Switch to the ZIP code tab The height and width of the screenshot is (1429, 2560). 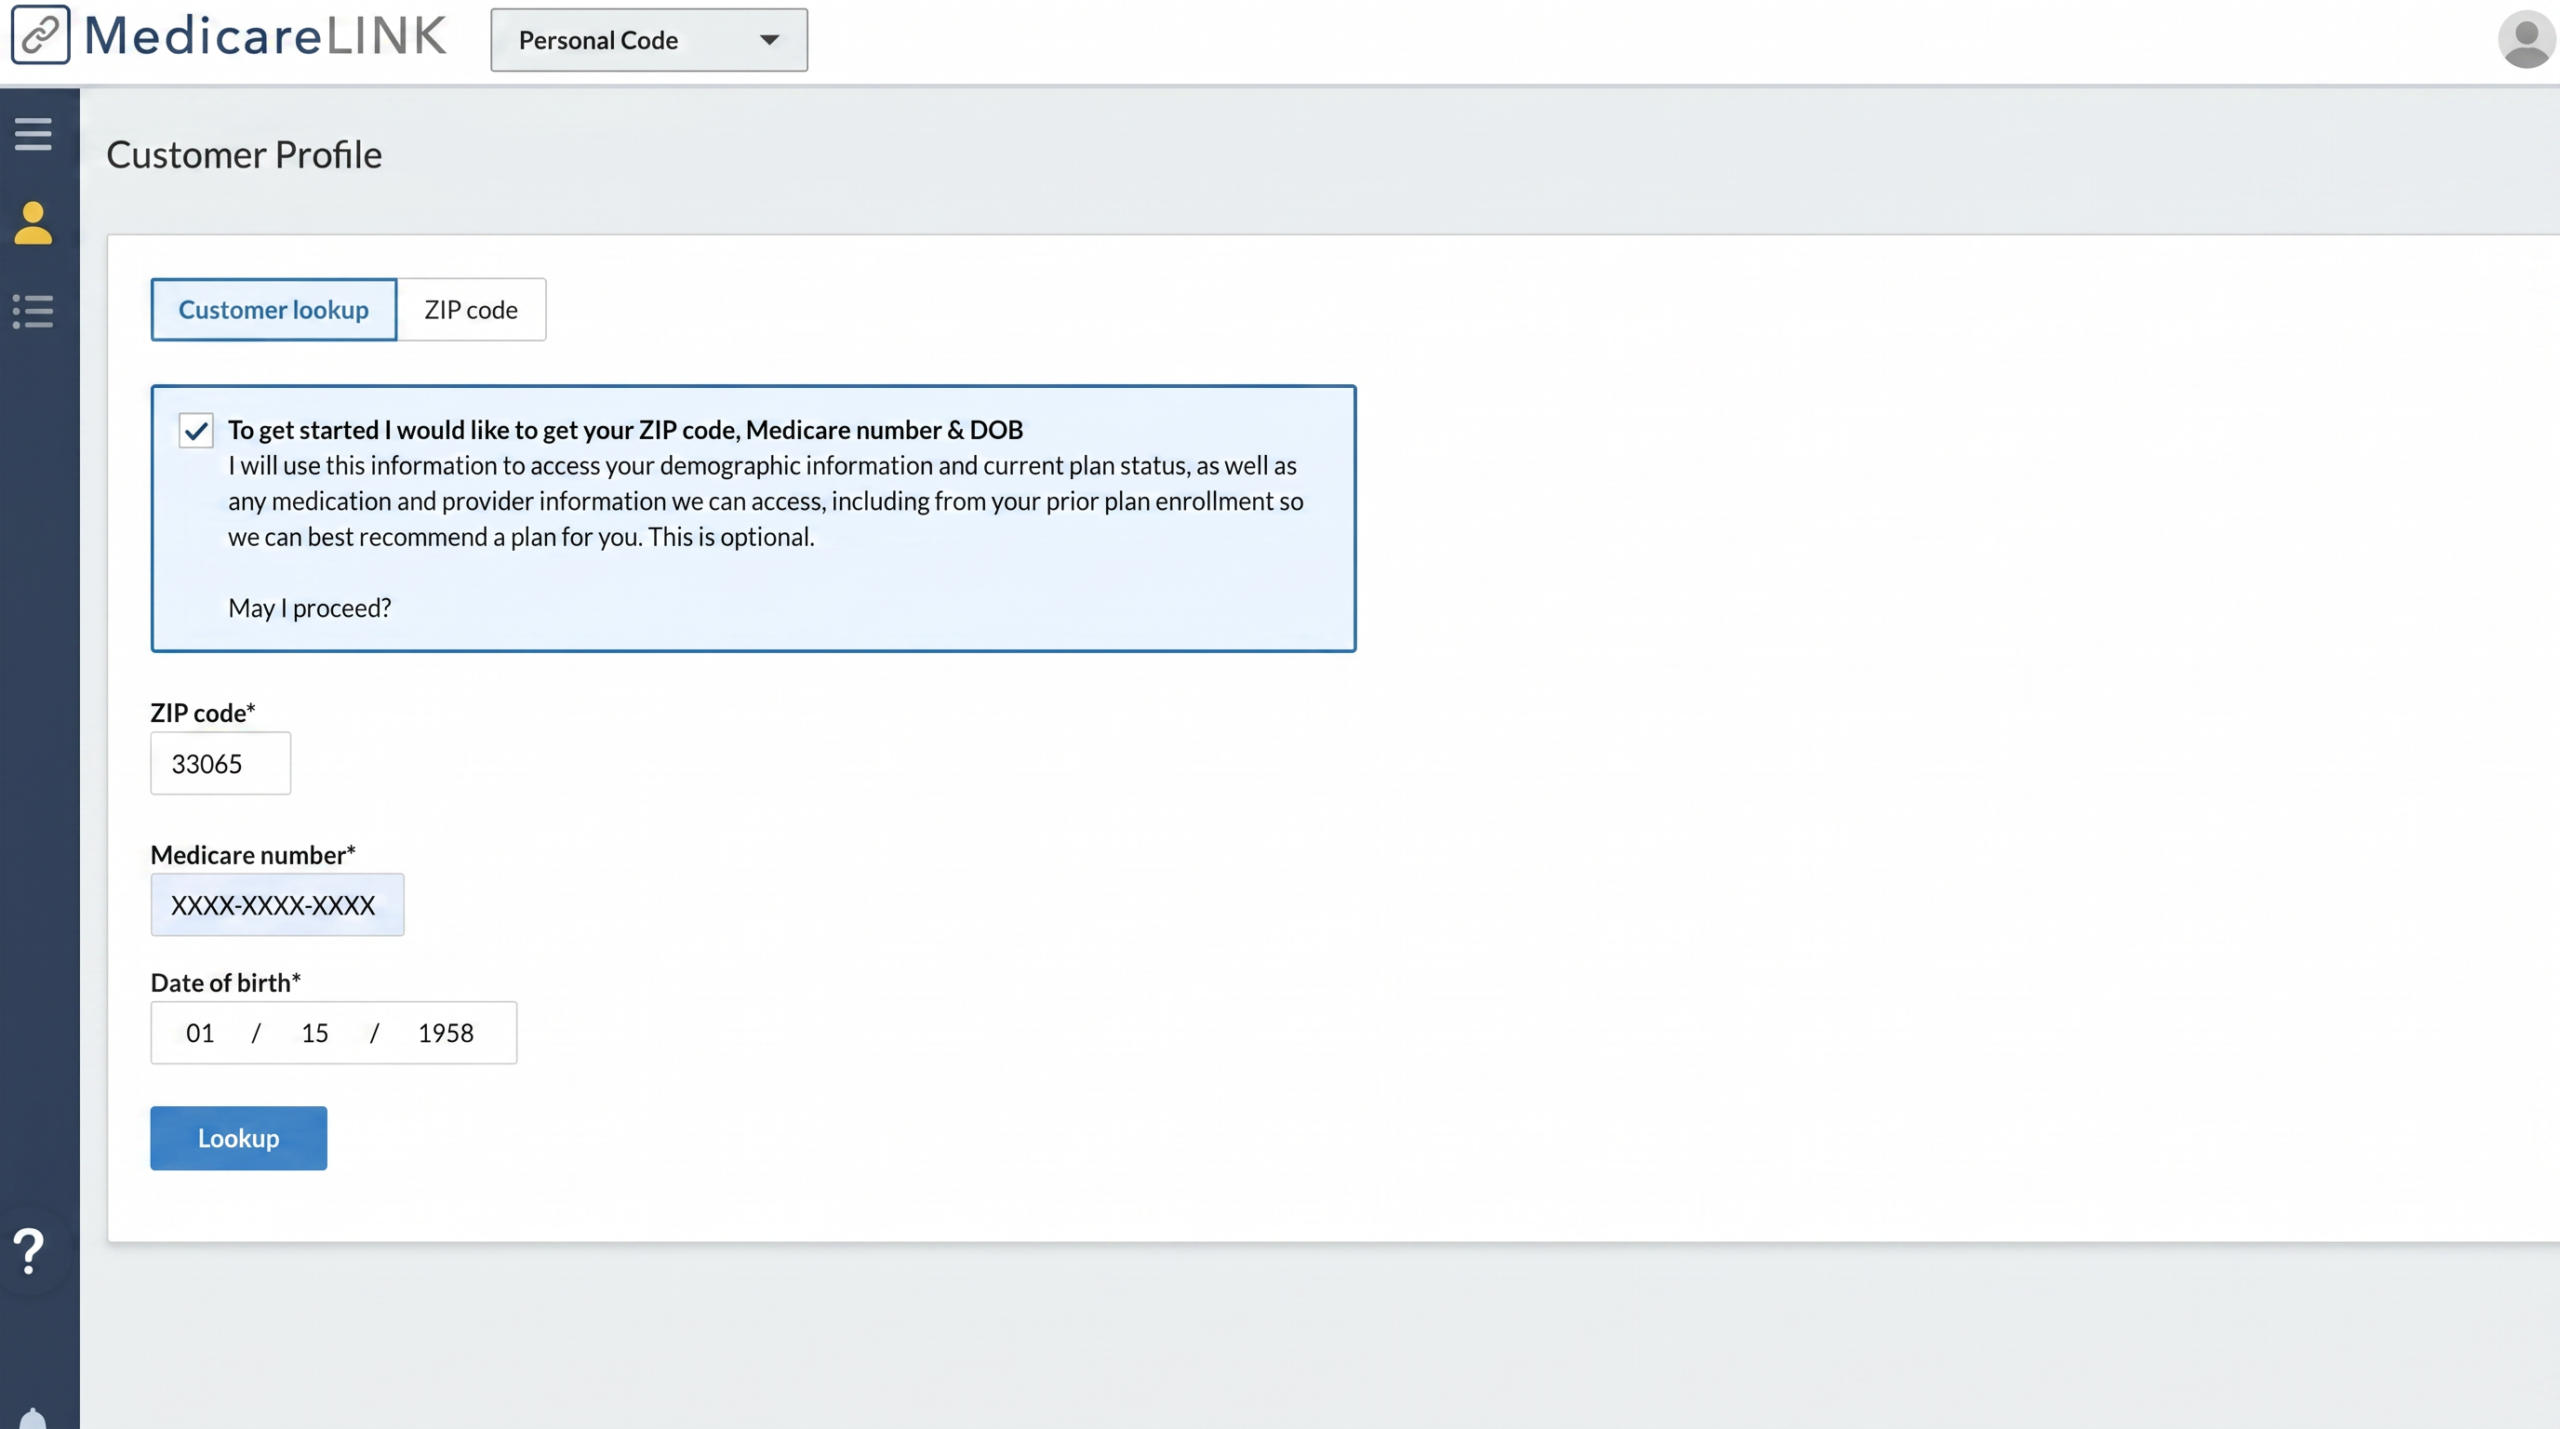(471, 310)
